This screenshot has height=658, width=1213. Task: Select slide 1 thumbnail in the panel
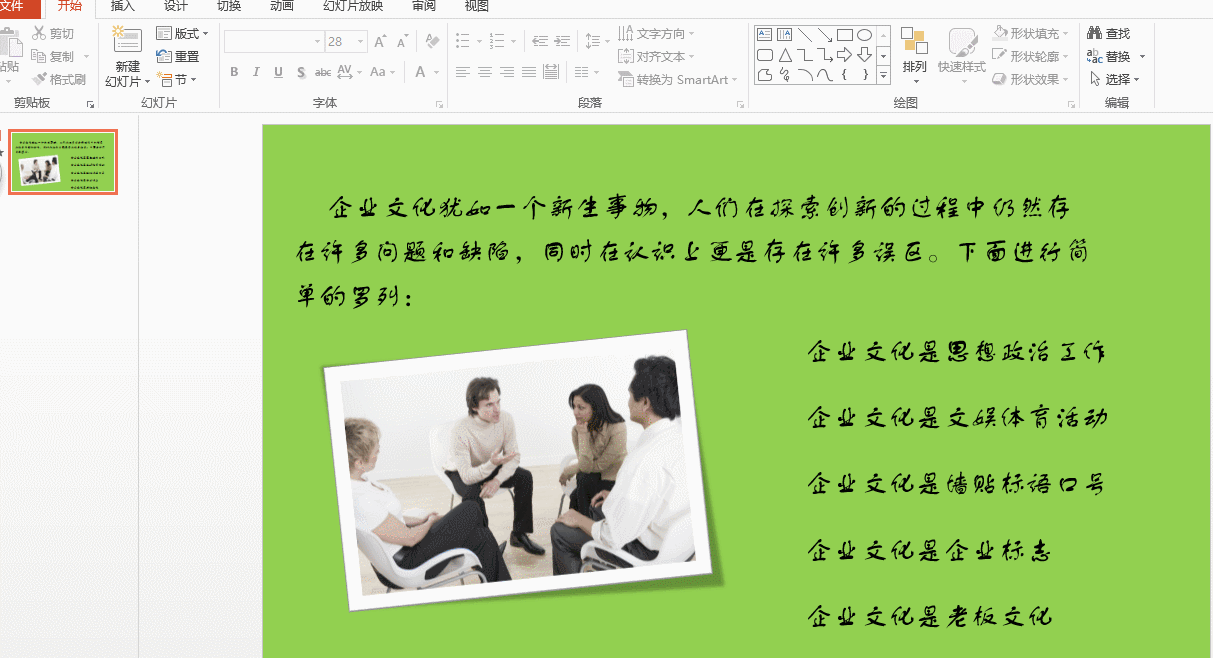point(62,161)
